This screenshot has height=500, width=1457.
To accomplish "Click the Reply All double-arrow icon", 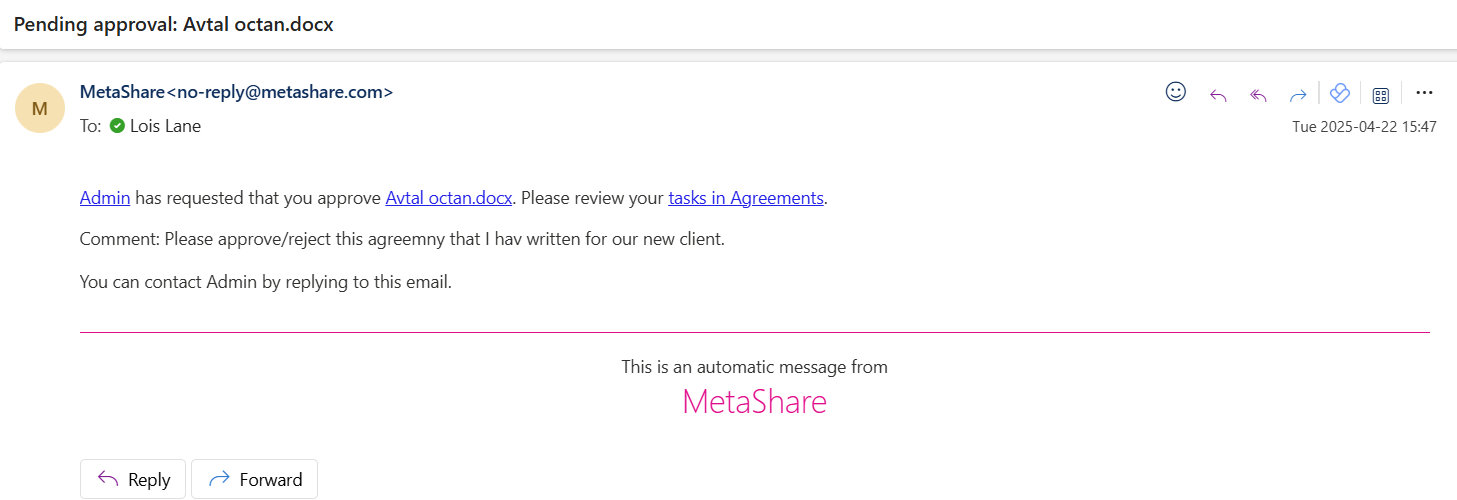I will click(1258, 95).
